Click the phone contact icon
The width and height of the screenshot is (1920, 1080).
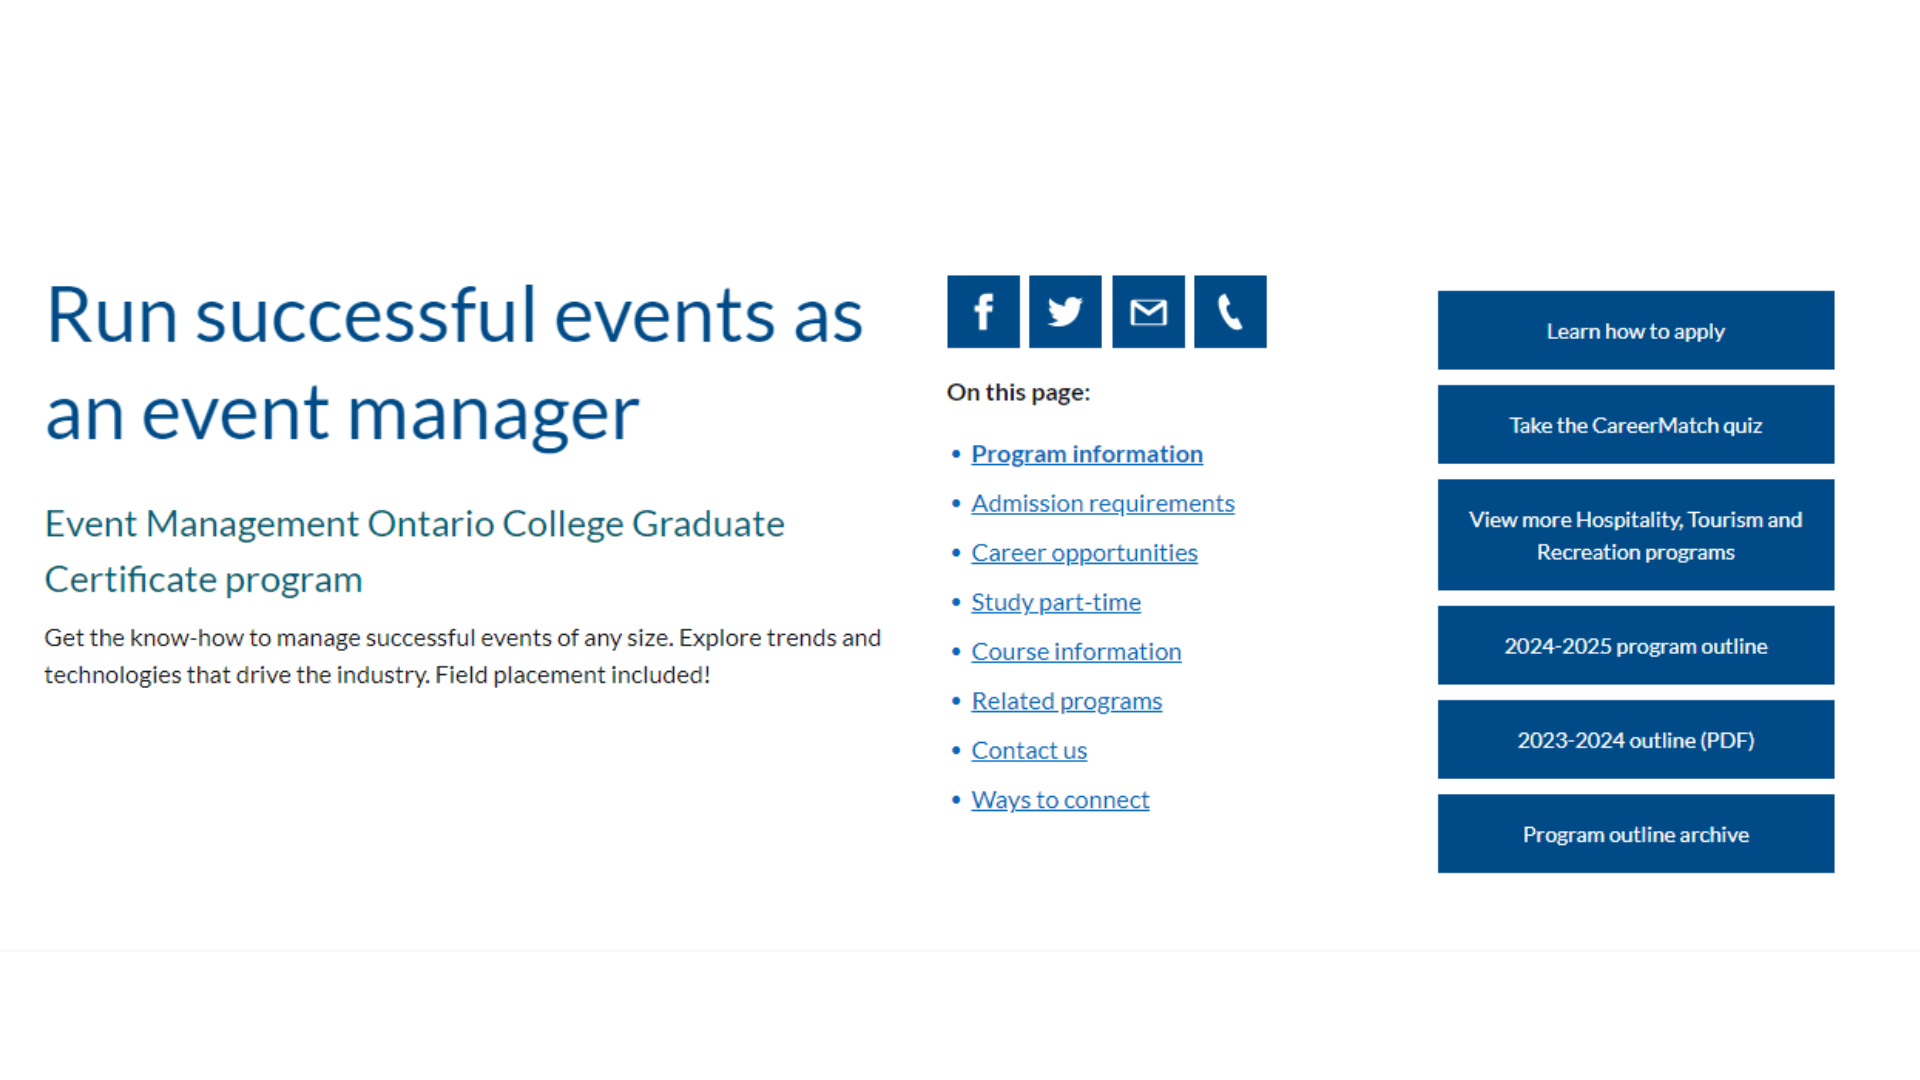coord(1230,312)
